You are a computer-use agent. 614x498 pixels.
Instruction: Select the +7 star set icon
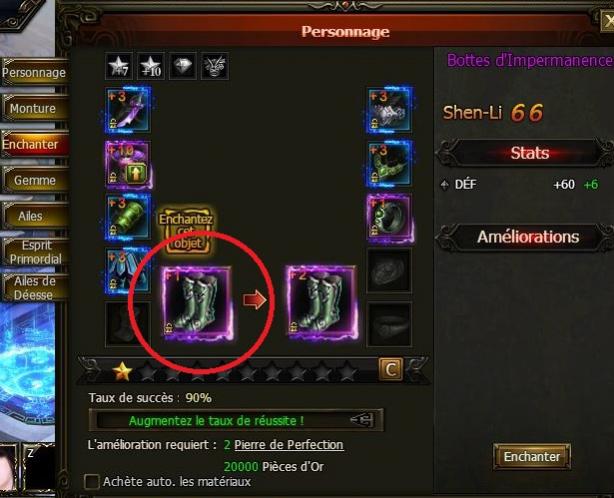pyautogui.click(x=119, y=66)
